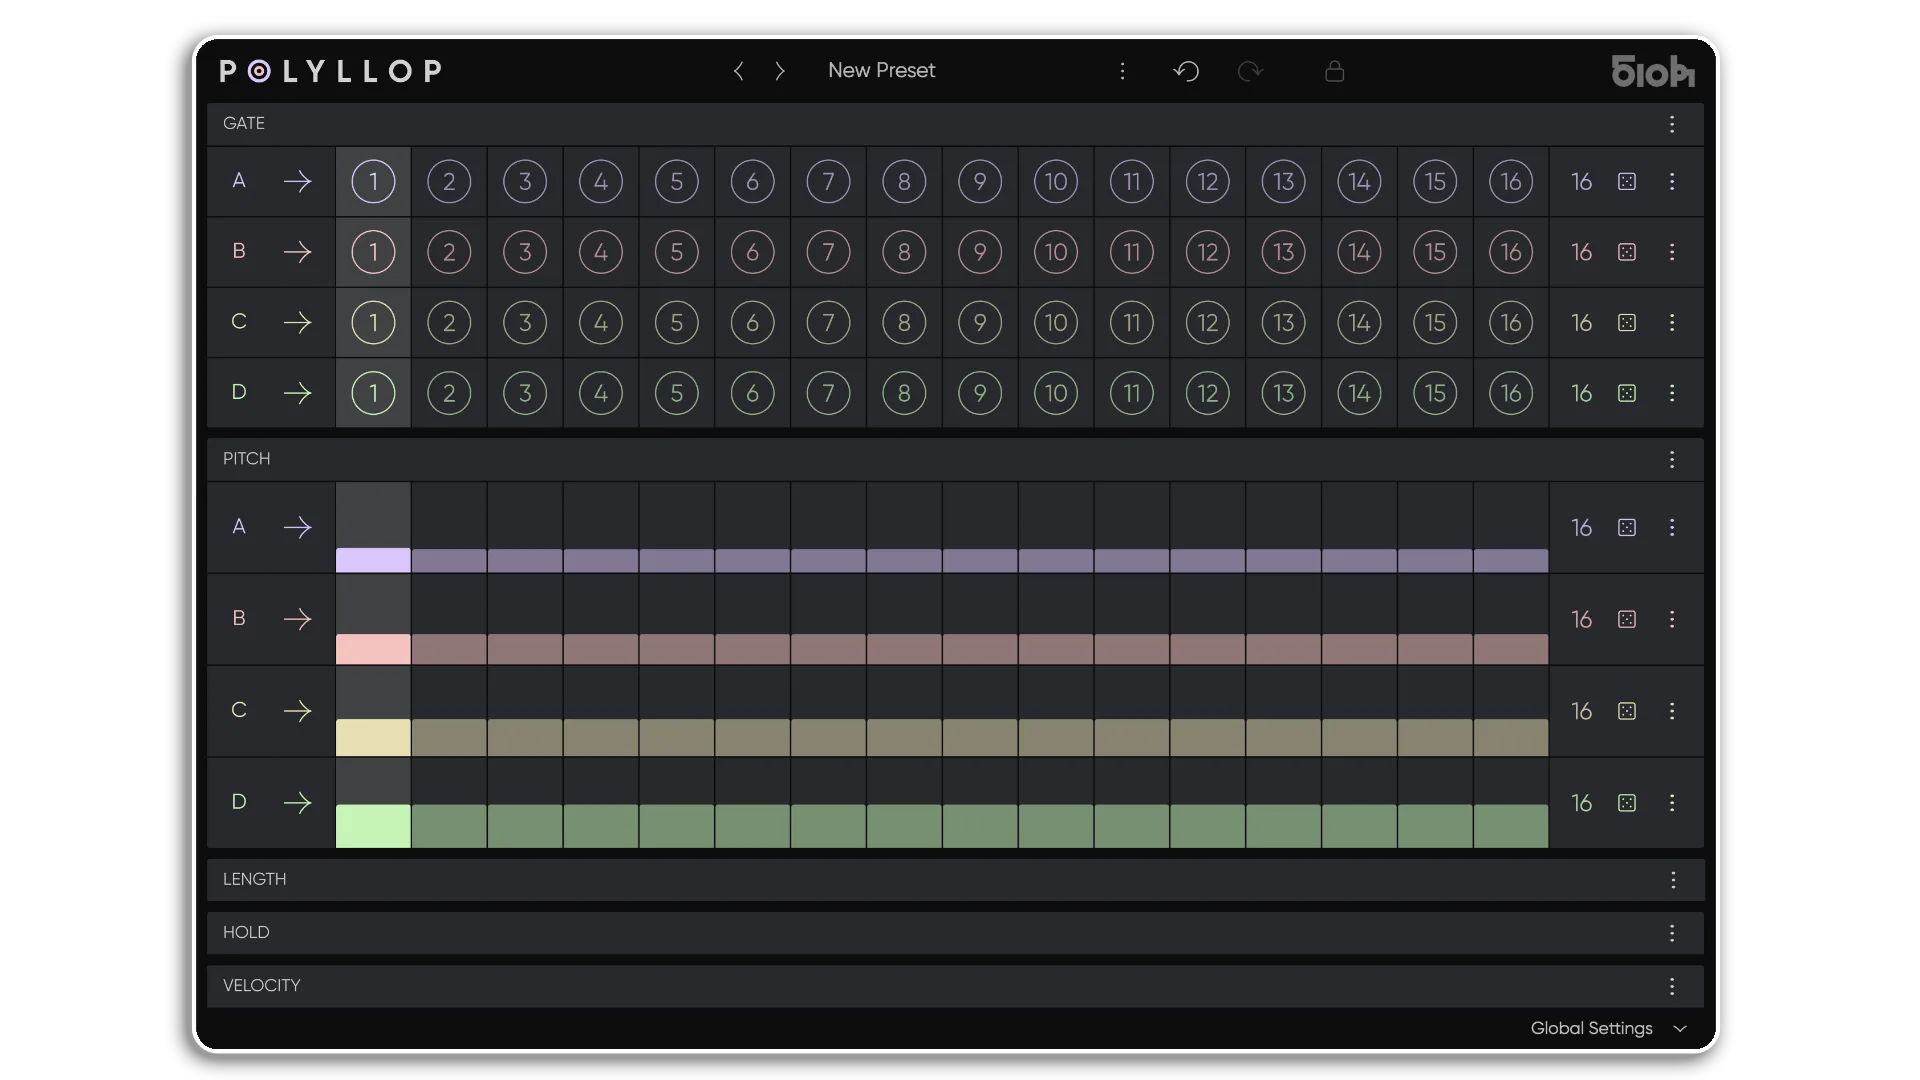
Task: Toggle Gate row C step 14
Action: (1359, 323)
